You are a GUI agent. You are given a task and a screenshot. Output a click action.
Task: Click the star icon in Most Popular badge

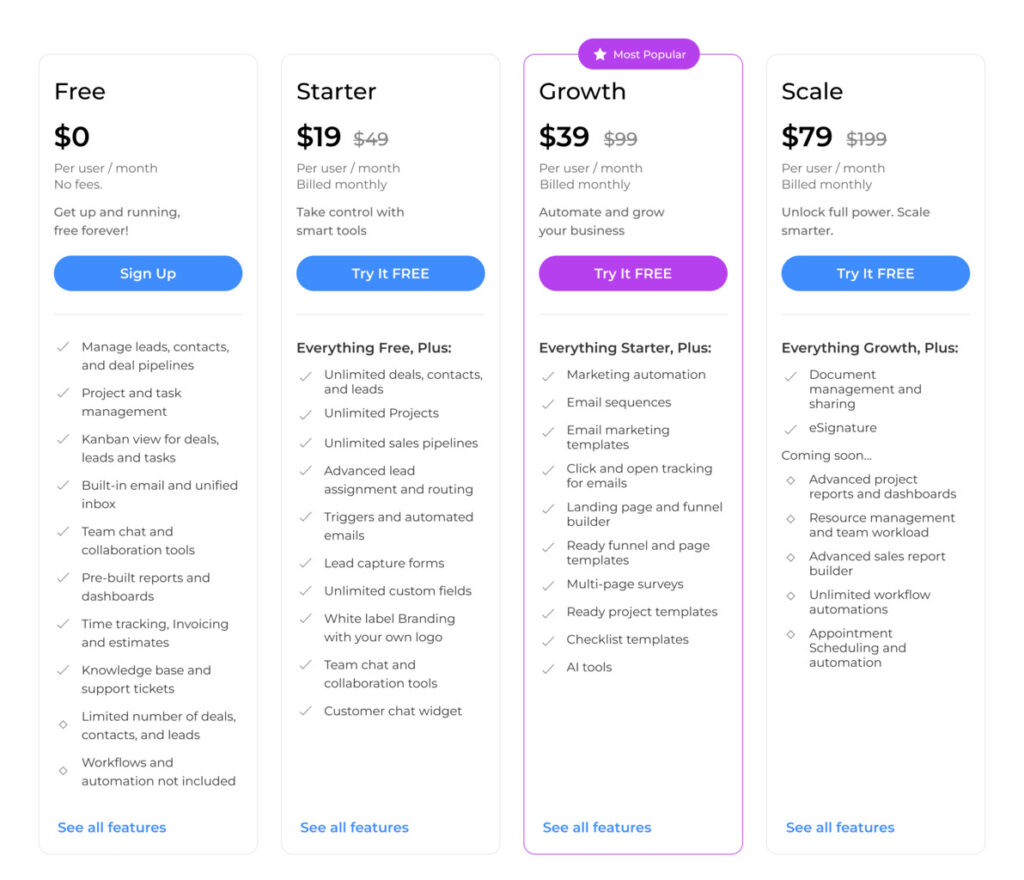pyautogui.click(x=600, y=55)
